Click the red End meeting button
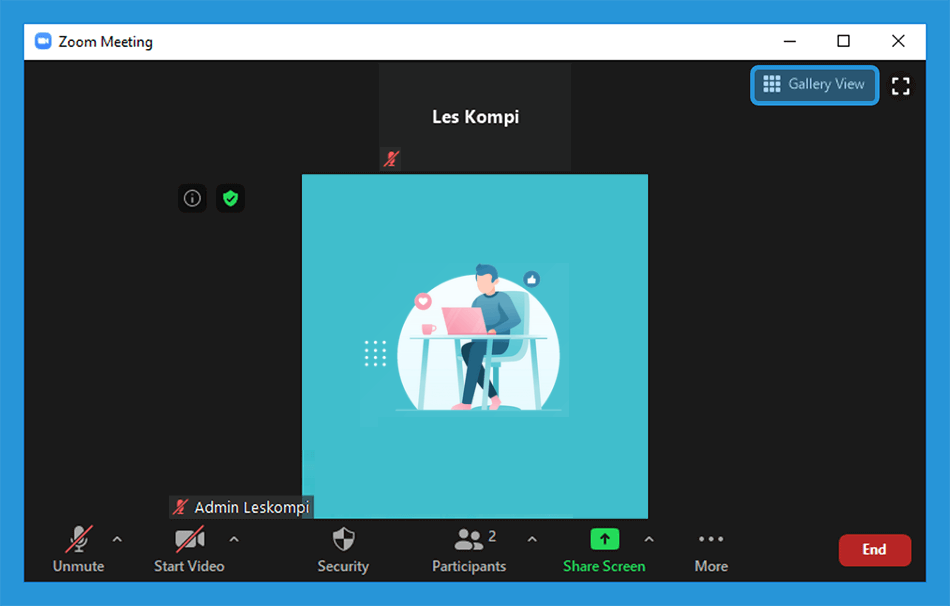Screen dimensions: 950x606 tap(874, 550)
